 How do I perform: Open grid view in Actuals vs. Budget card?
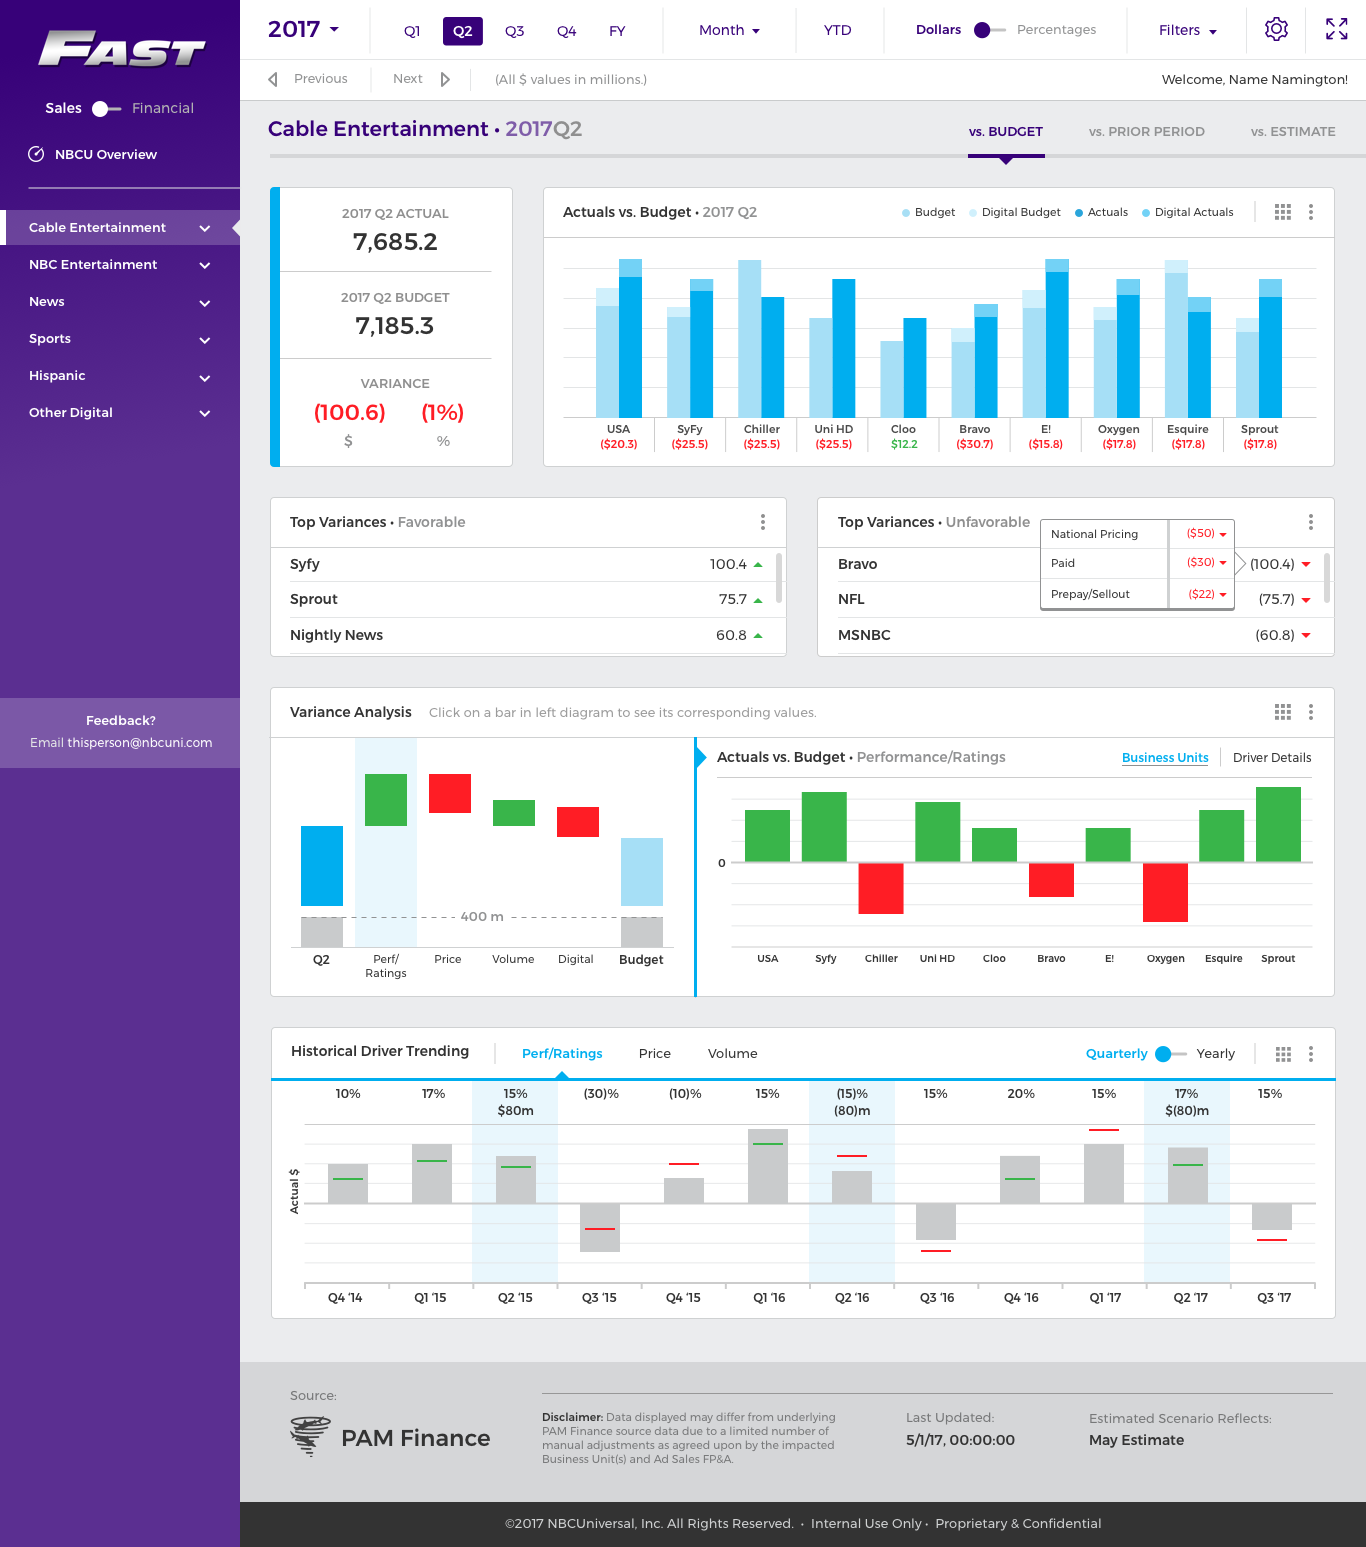pos(1283,212)
